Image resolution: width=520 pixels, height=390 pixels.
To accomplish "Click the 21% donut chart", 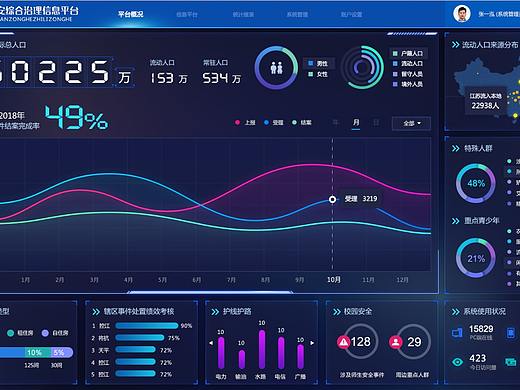I will [x=476, y=257].
